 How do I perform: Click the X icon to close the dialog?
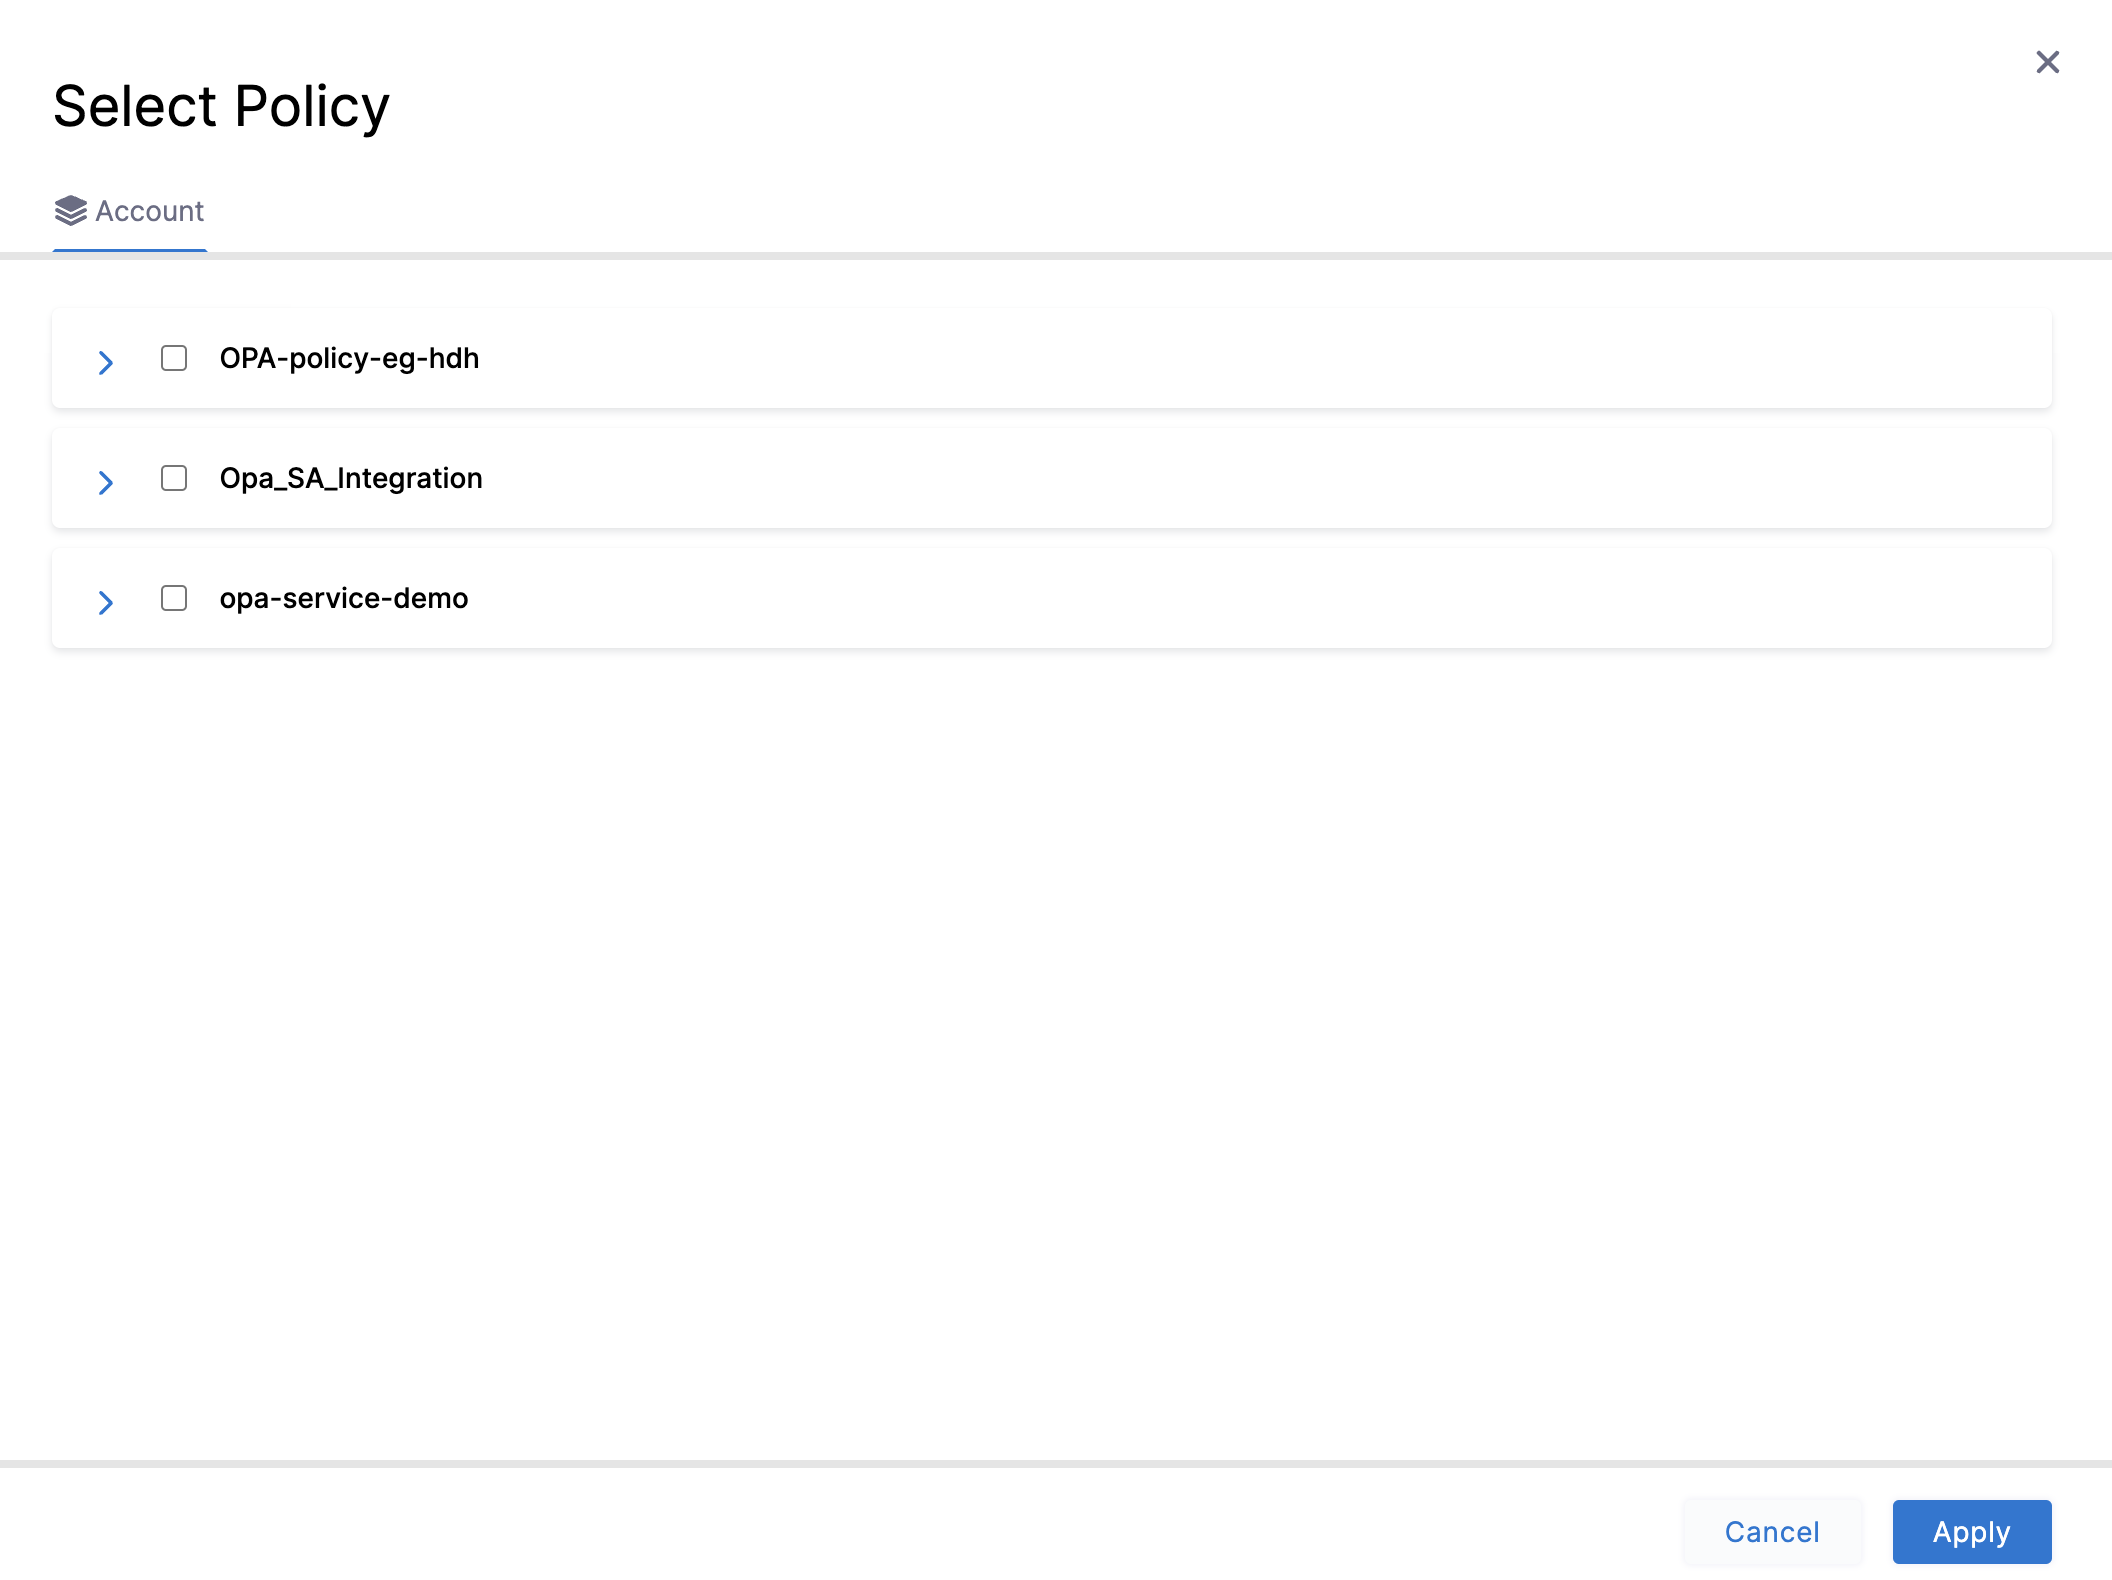pyautogui.click(x=2048, y=62)
